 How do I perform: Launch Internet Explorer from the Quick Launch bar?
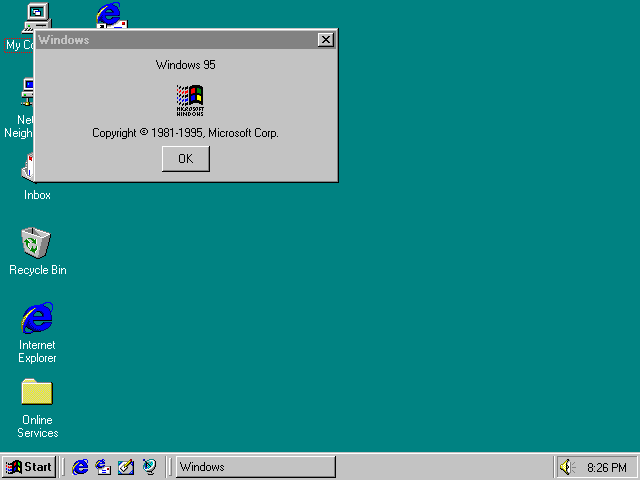(80, 467)
